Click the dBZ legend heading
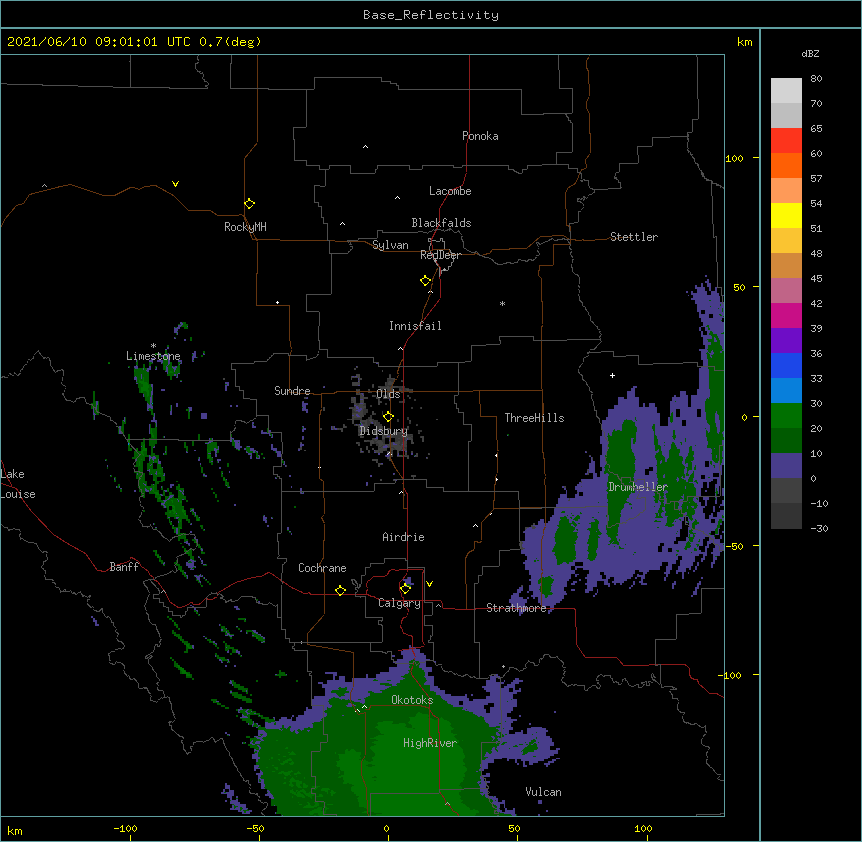 810,54
